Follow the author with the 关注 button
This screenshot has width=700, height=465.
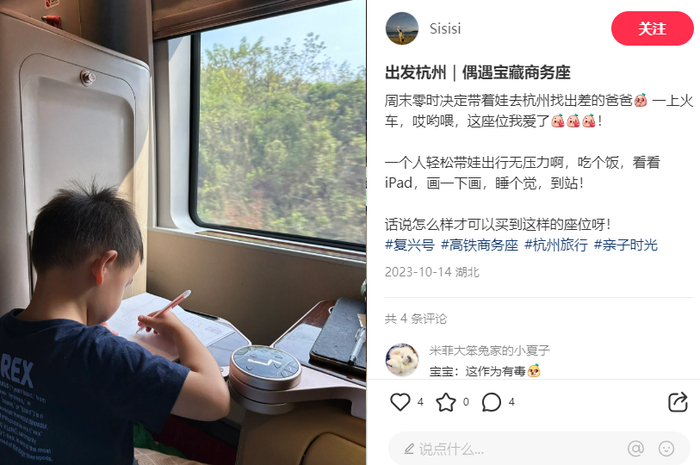652,29
